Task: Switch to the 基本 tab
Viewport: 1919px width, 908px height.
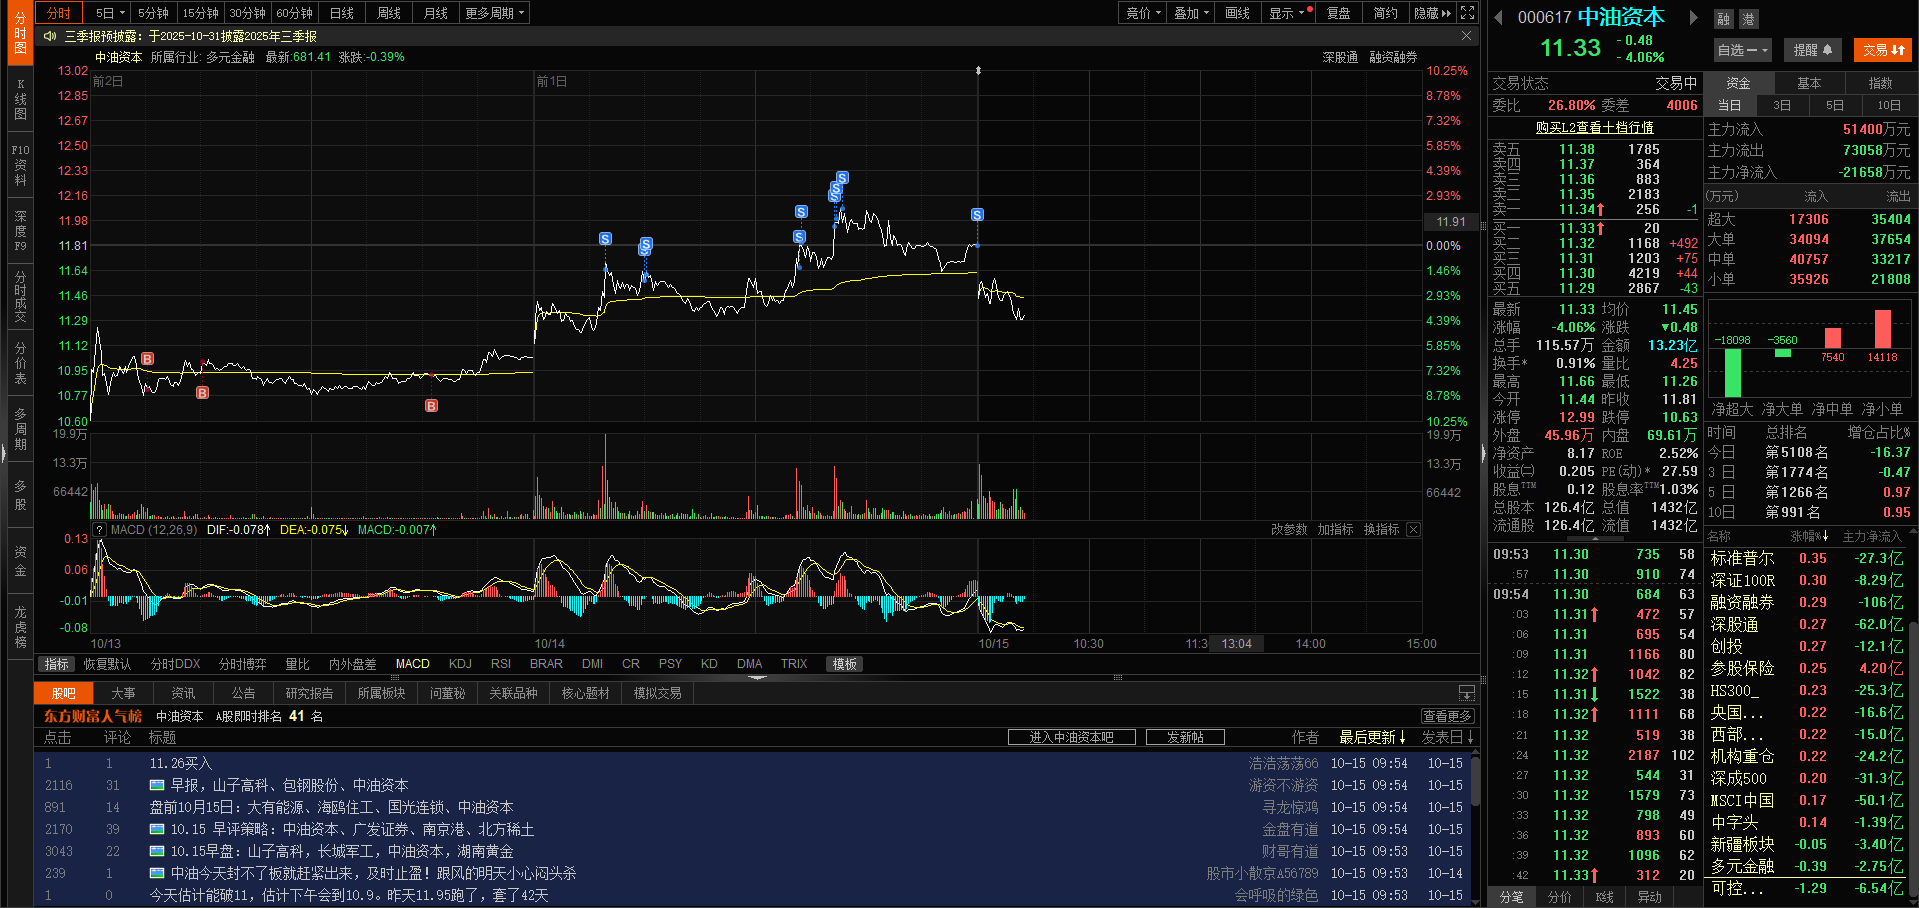Action: coord(1809,83)
